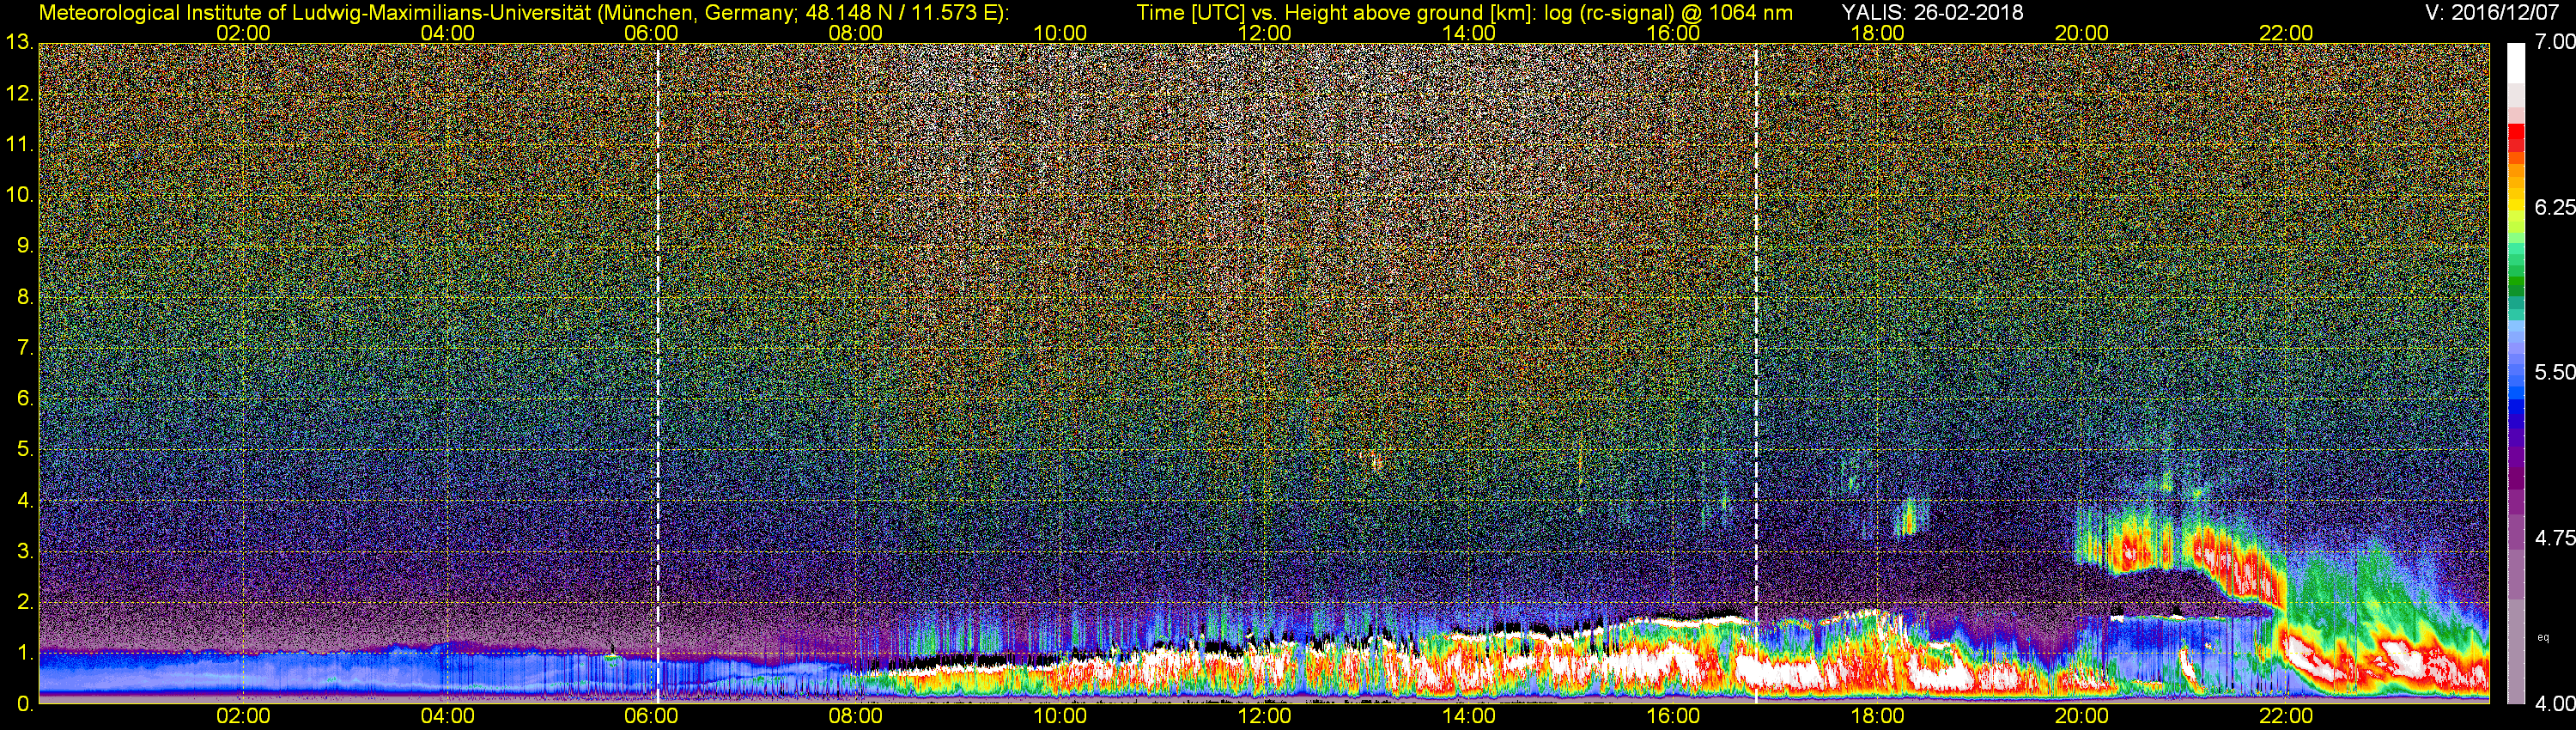
Task: Click the 13 km height axis label
Action: coord(19,43)
